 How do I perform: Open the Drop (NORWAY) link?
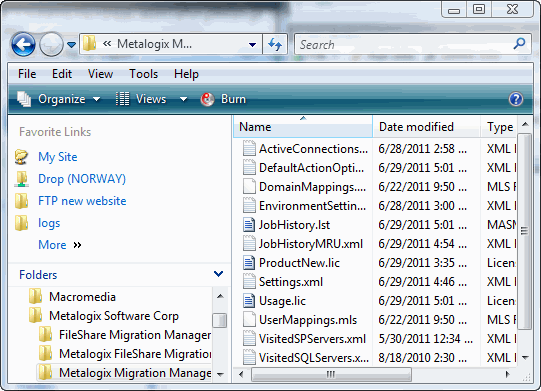(82, 179)
